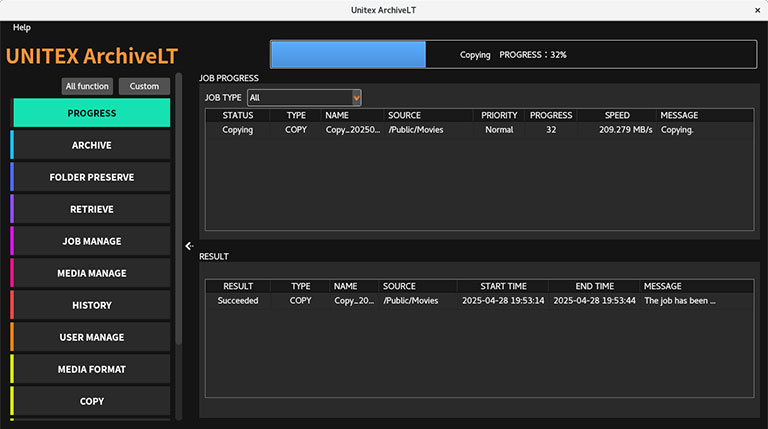Click /Public/Movies in result row
This screenshot has height=429, width=768.
(x=410, y=301)
